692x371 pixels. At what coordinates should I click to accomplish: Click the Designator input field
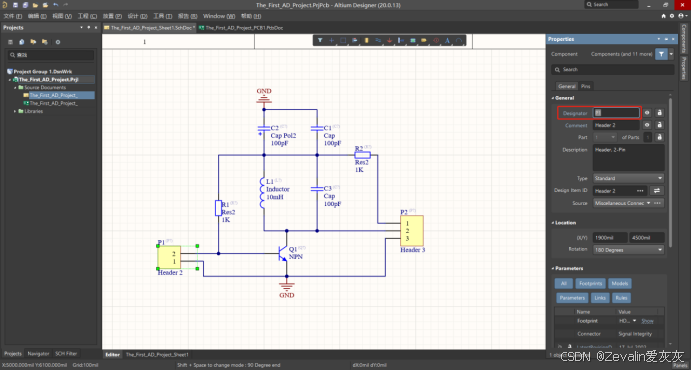616,113
